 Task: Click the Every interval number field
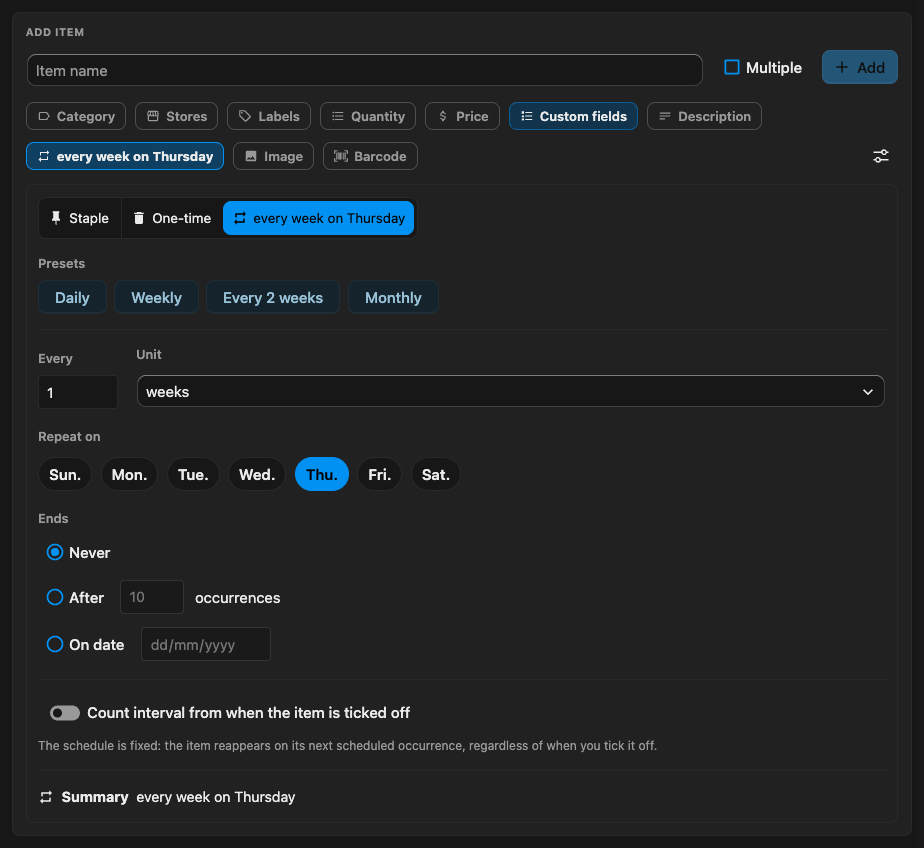point(78,392)
